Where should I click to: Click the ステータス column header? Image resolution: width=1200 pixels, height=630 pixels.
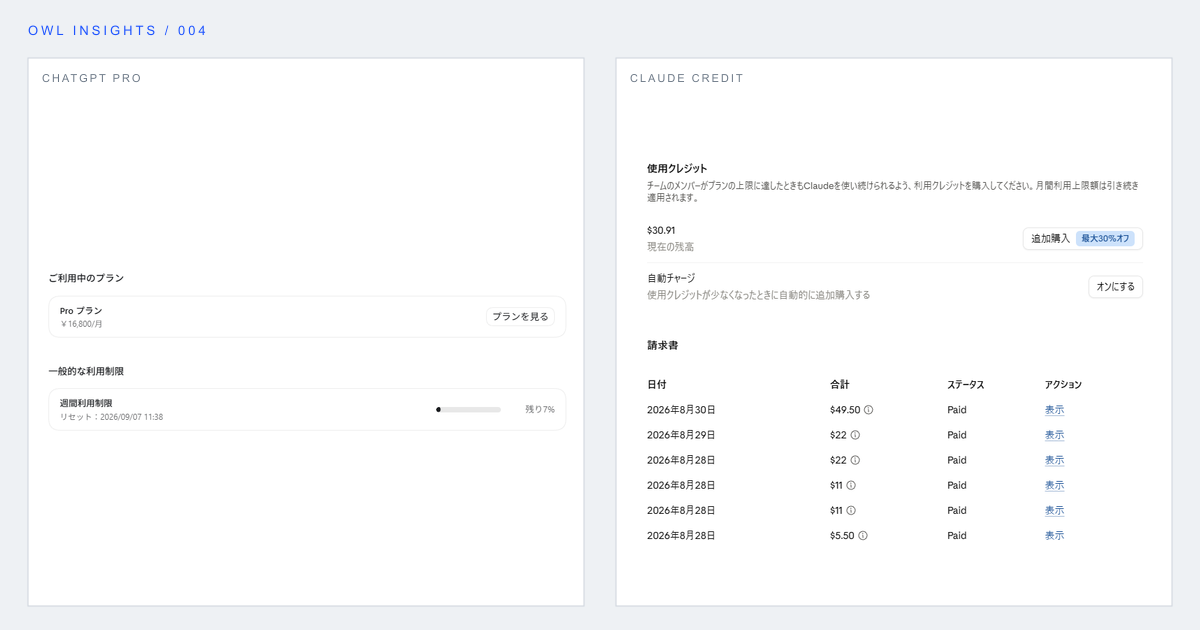tap(966, 384)
